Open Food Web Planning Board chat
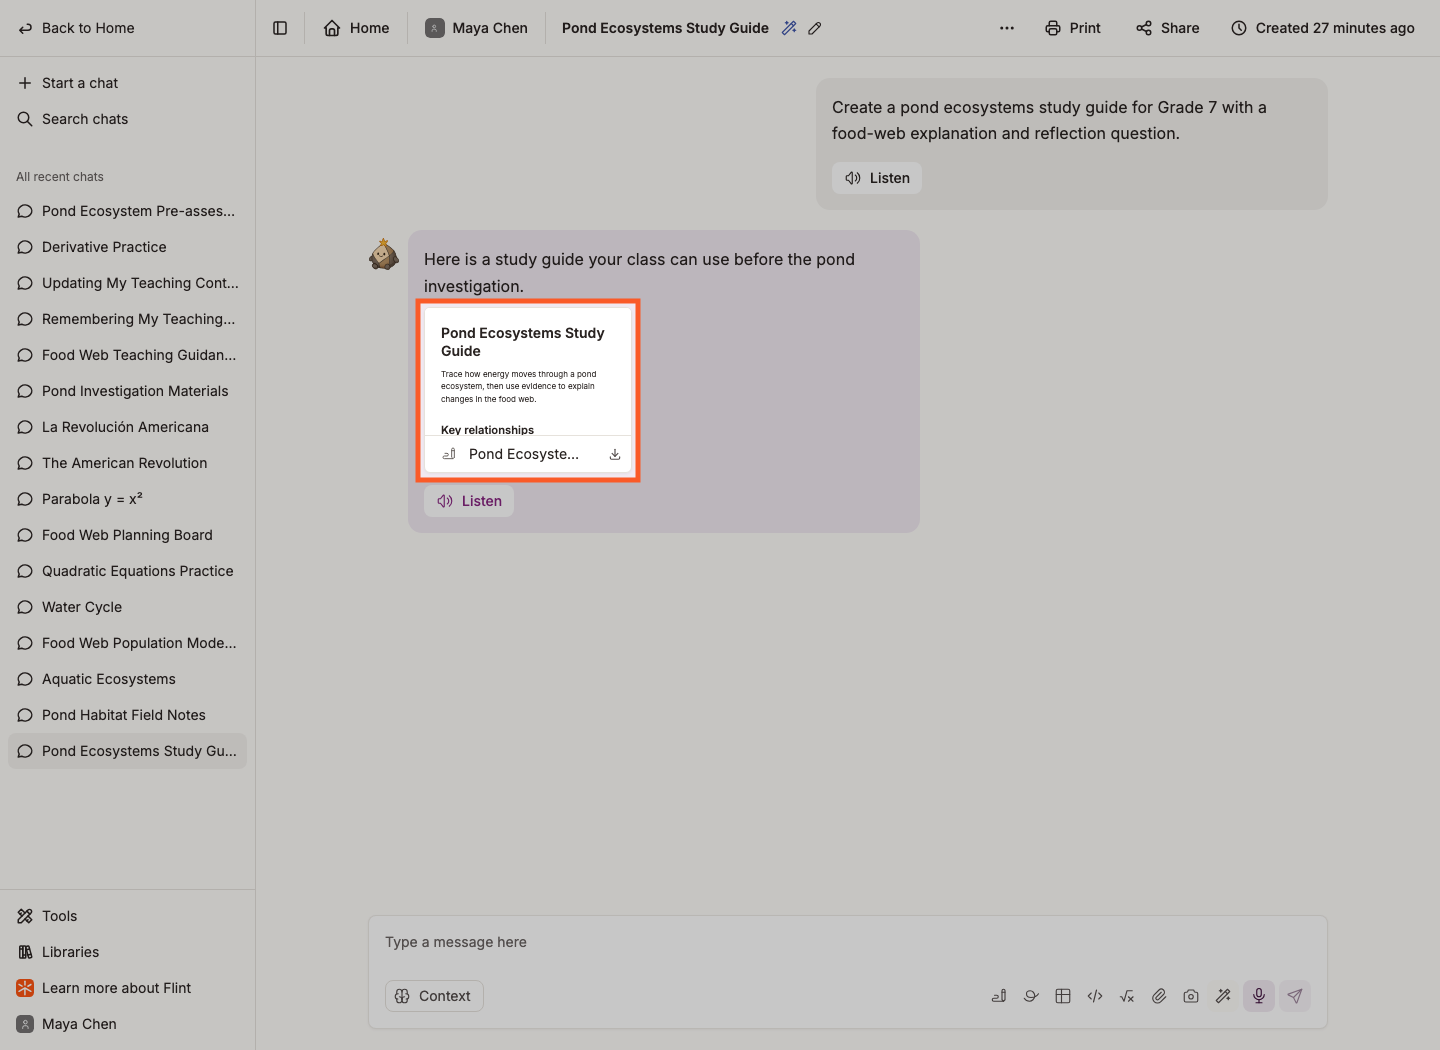1440x1050 pixels. [127, 535]
